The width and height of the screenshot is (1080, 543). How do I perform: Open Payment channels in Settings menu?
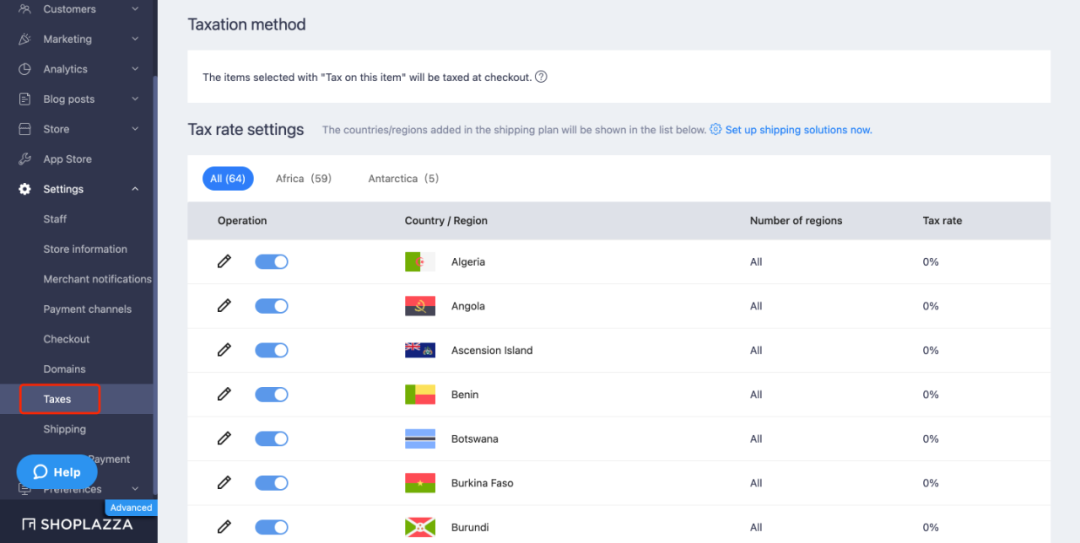87,309
